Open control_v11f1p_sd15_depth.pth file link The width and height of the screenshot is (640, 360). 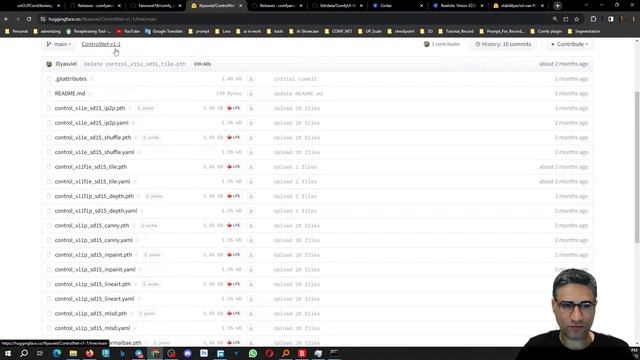94,196
